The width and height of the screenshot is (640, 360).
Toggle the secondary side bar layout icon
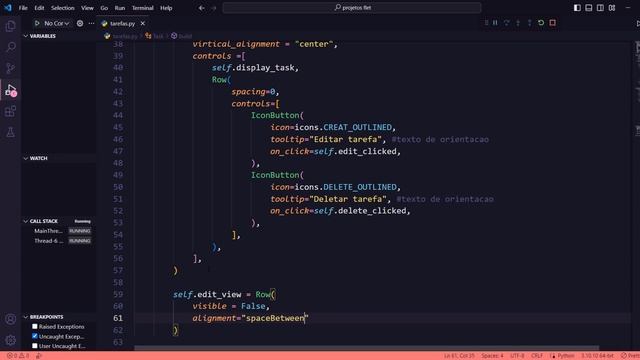600,8
